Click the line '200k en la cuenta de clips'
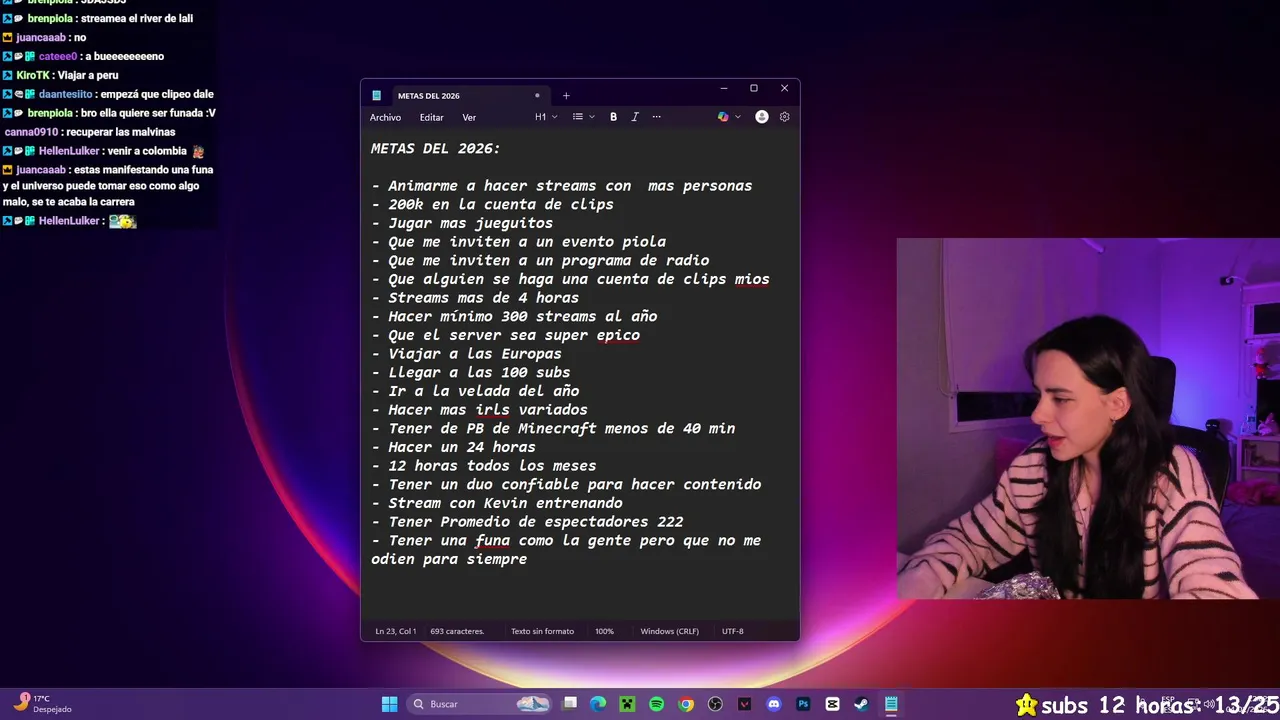1280x720 pixels. tap(492, 204)
